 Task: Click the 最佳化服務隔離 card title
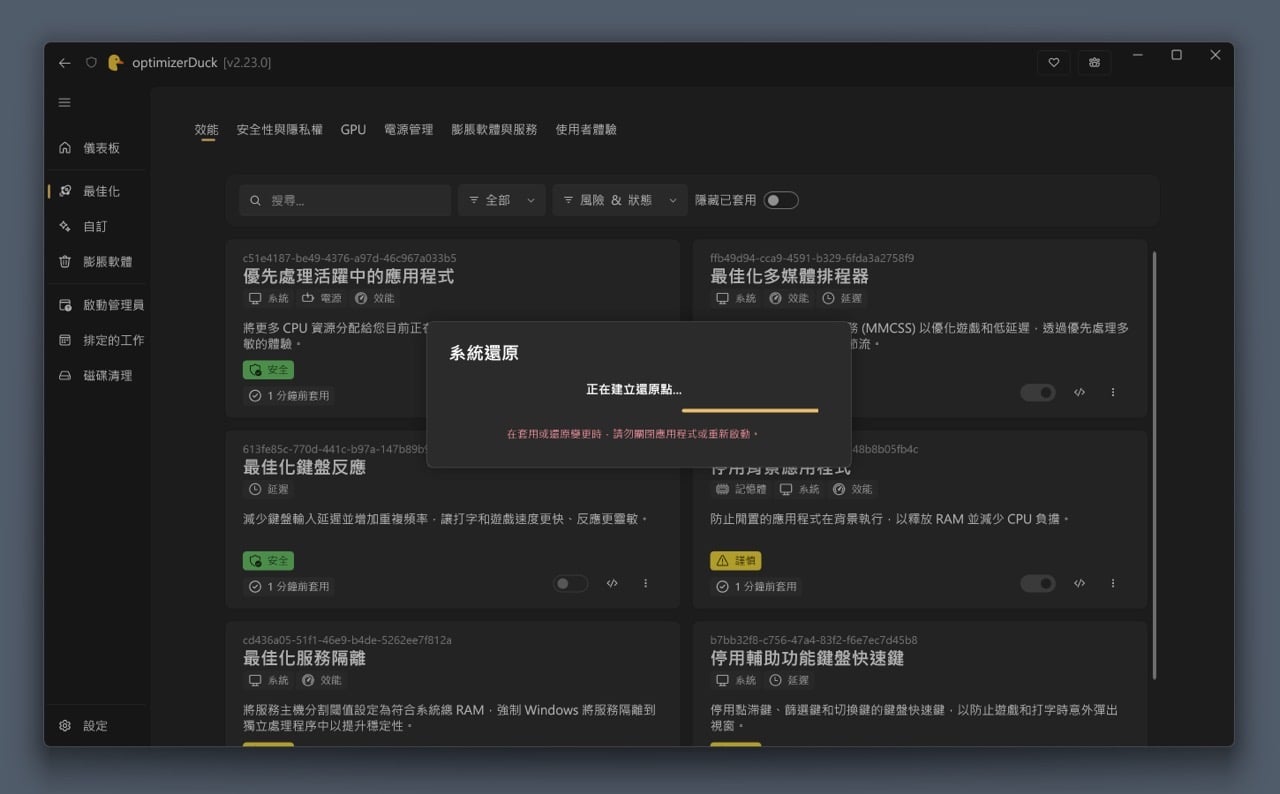[304, 659]
